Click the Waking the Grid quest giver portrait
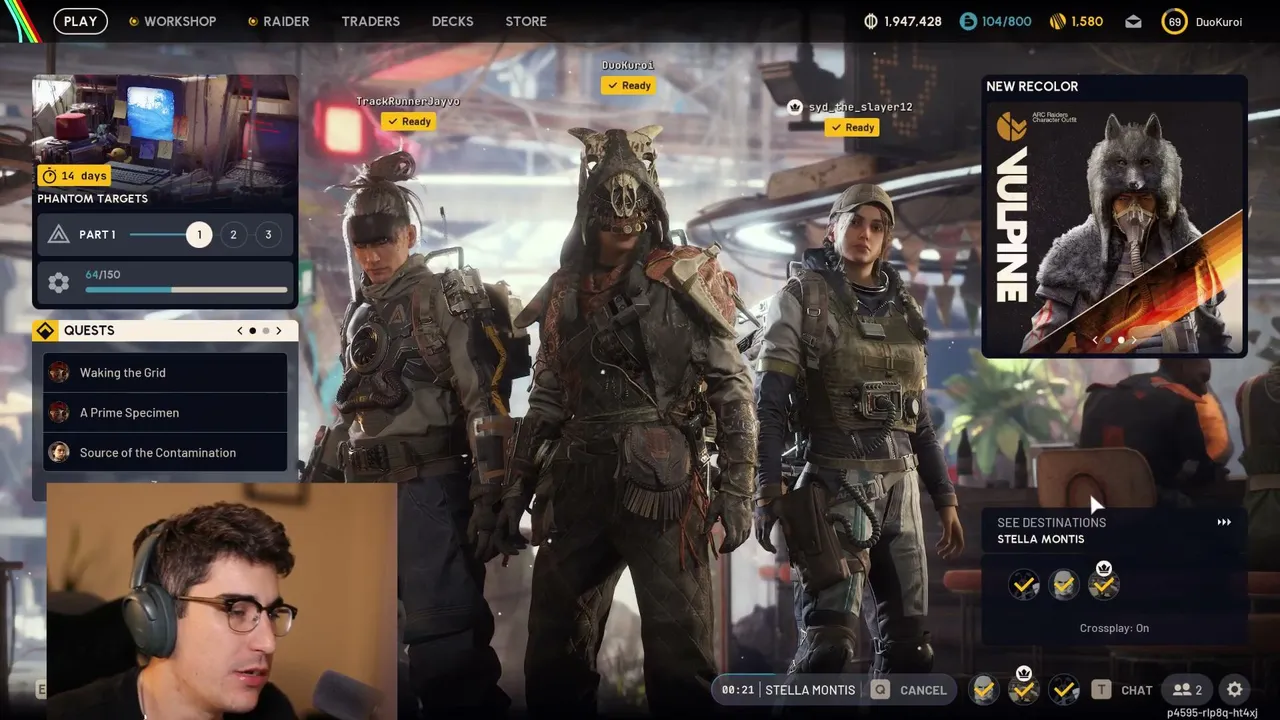 (59, 372)
